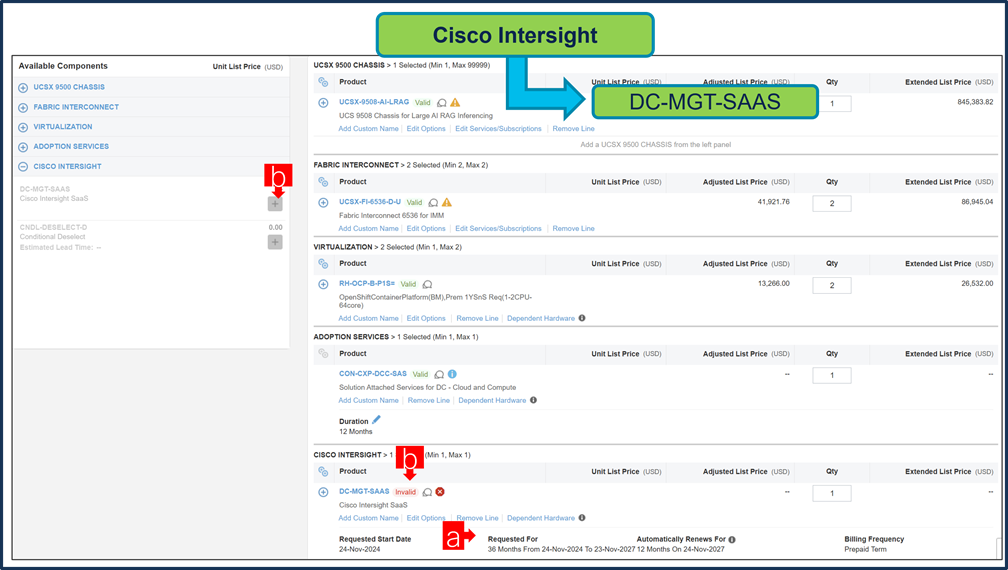
Task: Expand RH-OCP-B-P1S= product row
Action: pos(323,284)
